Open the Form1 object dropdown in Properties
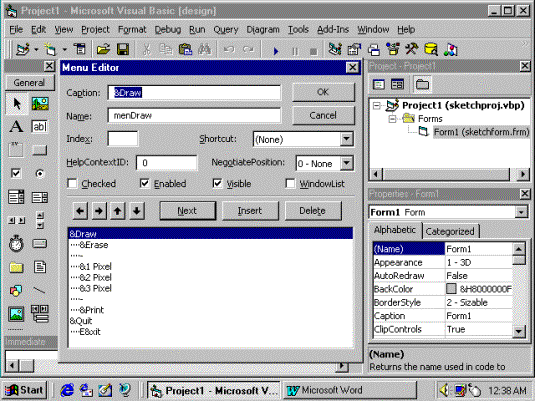Image resolution: width=535 pixels, height=401 pixels. pyautogui.click(x=521, y=212)
